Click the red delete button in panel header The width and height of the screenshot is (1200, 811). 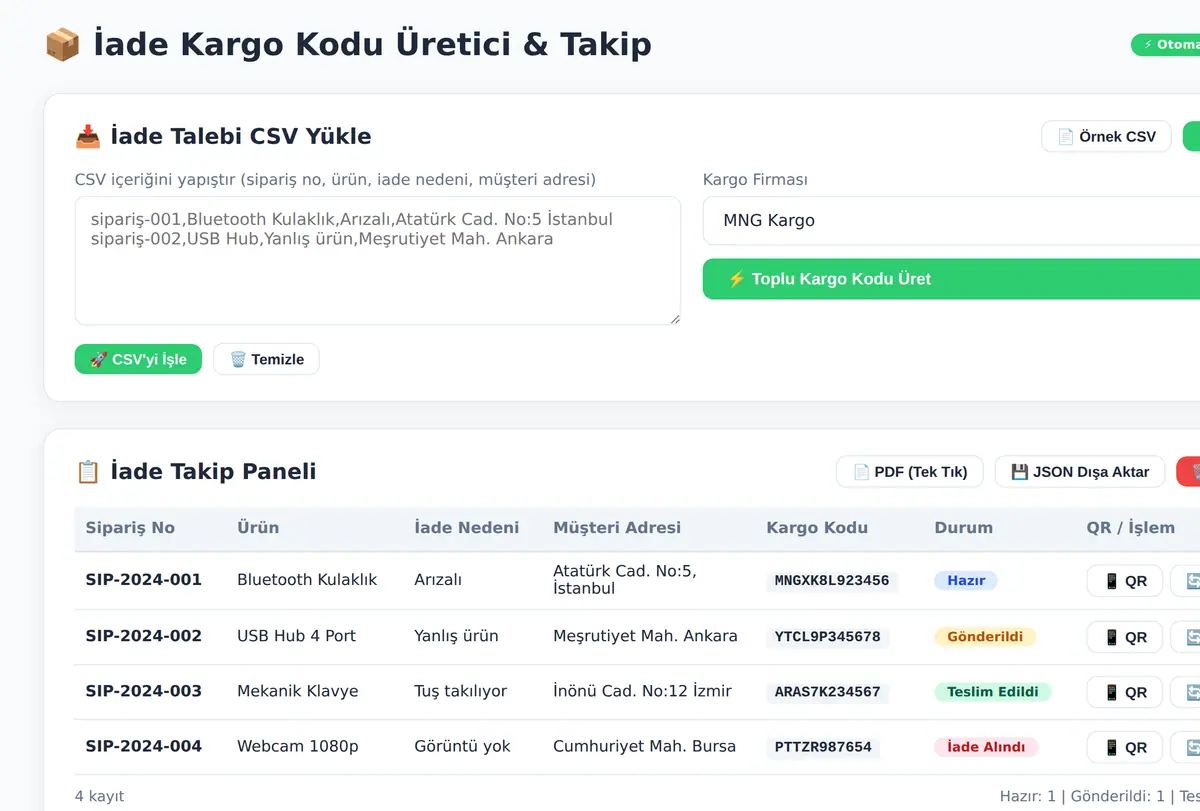click(1189, 472)
